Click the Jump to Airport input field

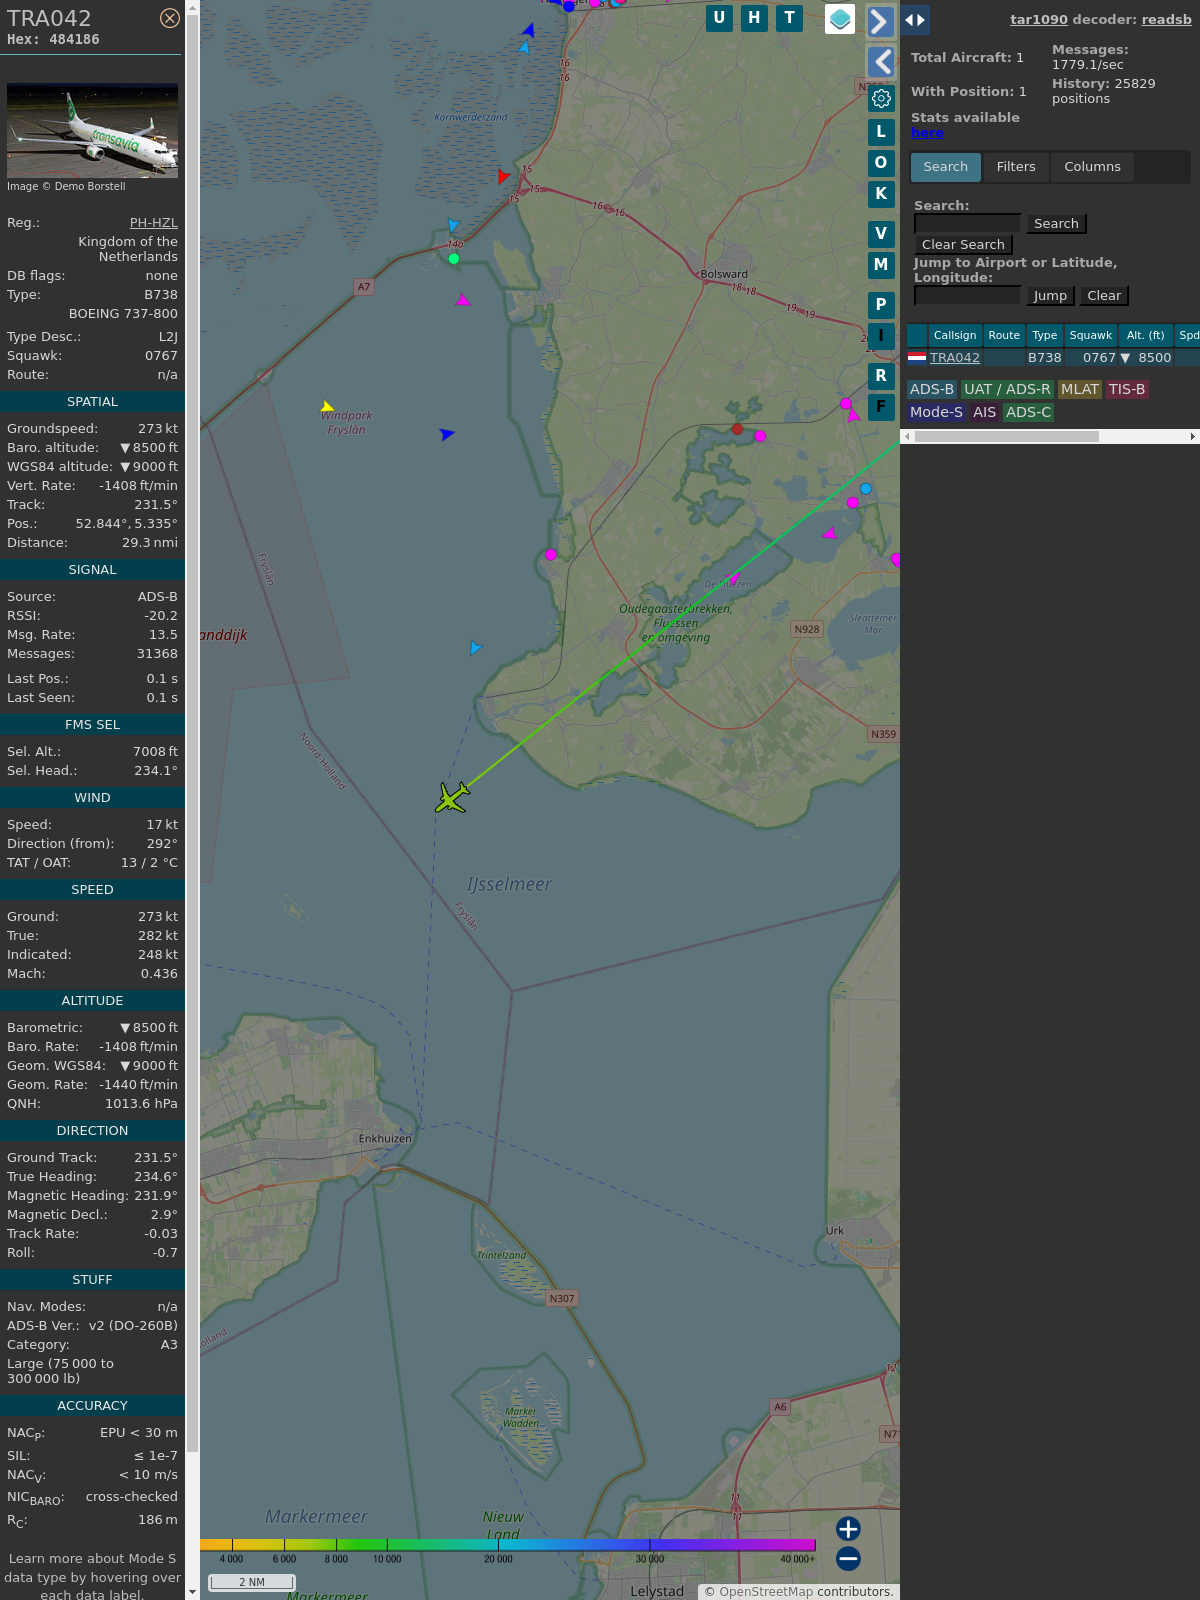[x=967, y=295]
